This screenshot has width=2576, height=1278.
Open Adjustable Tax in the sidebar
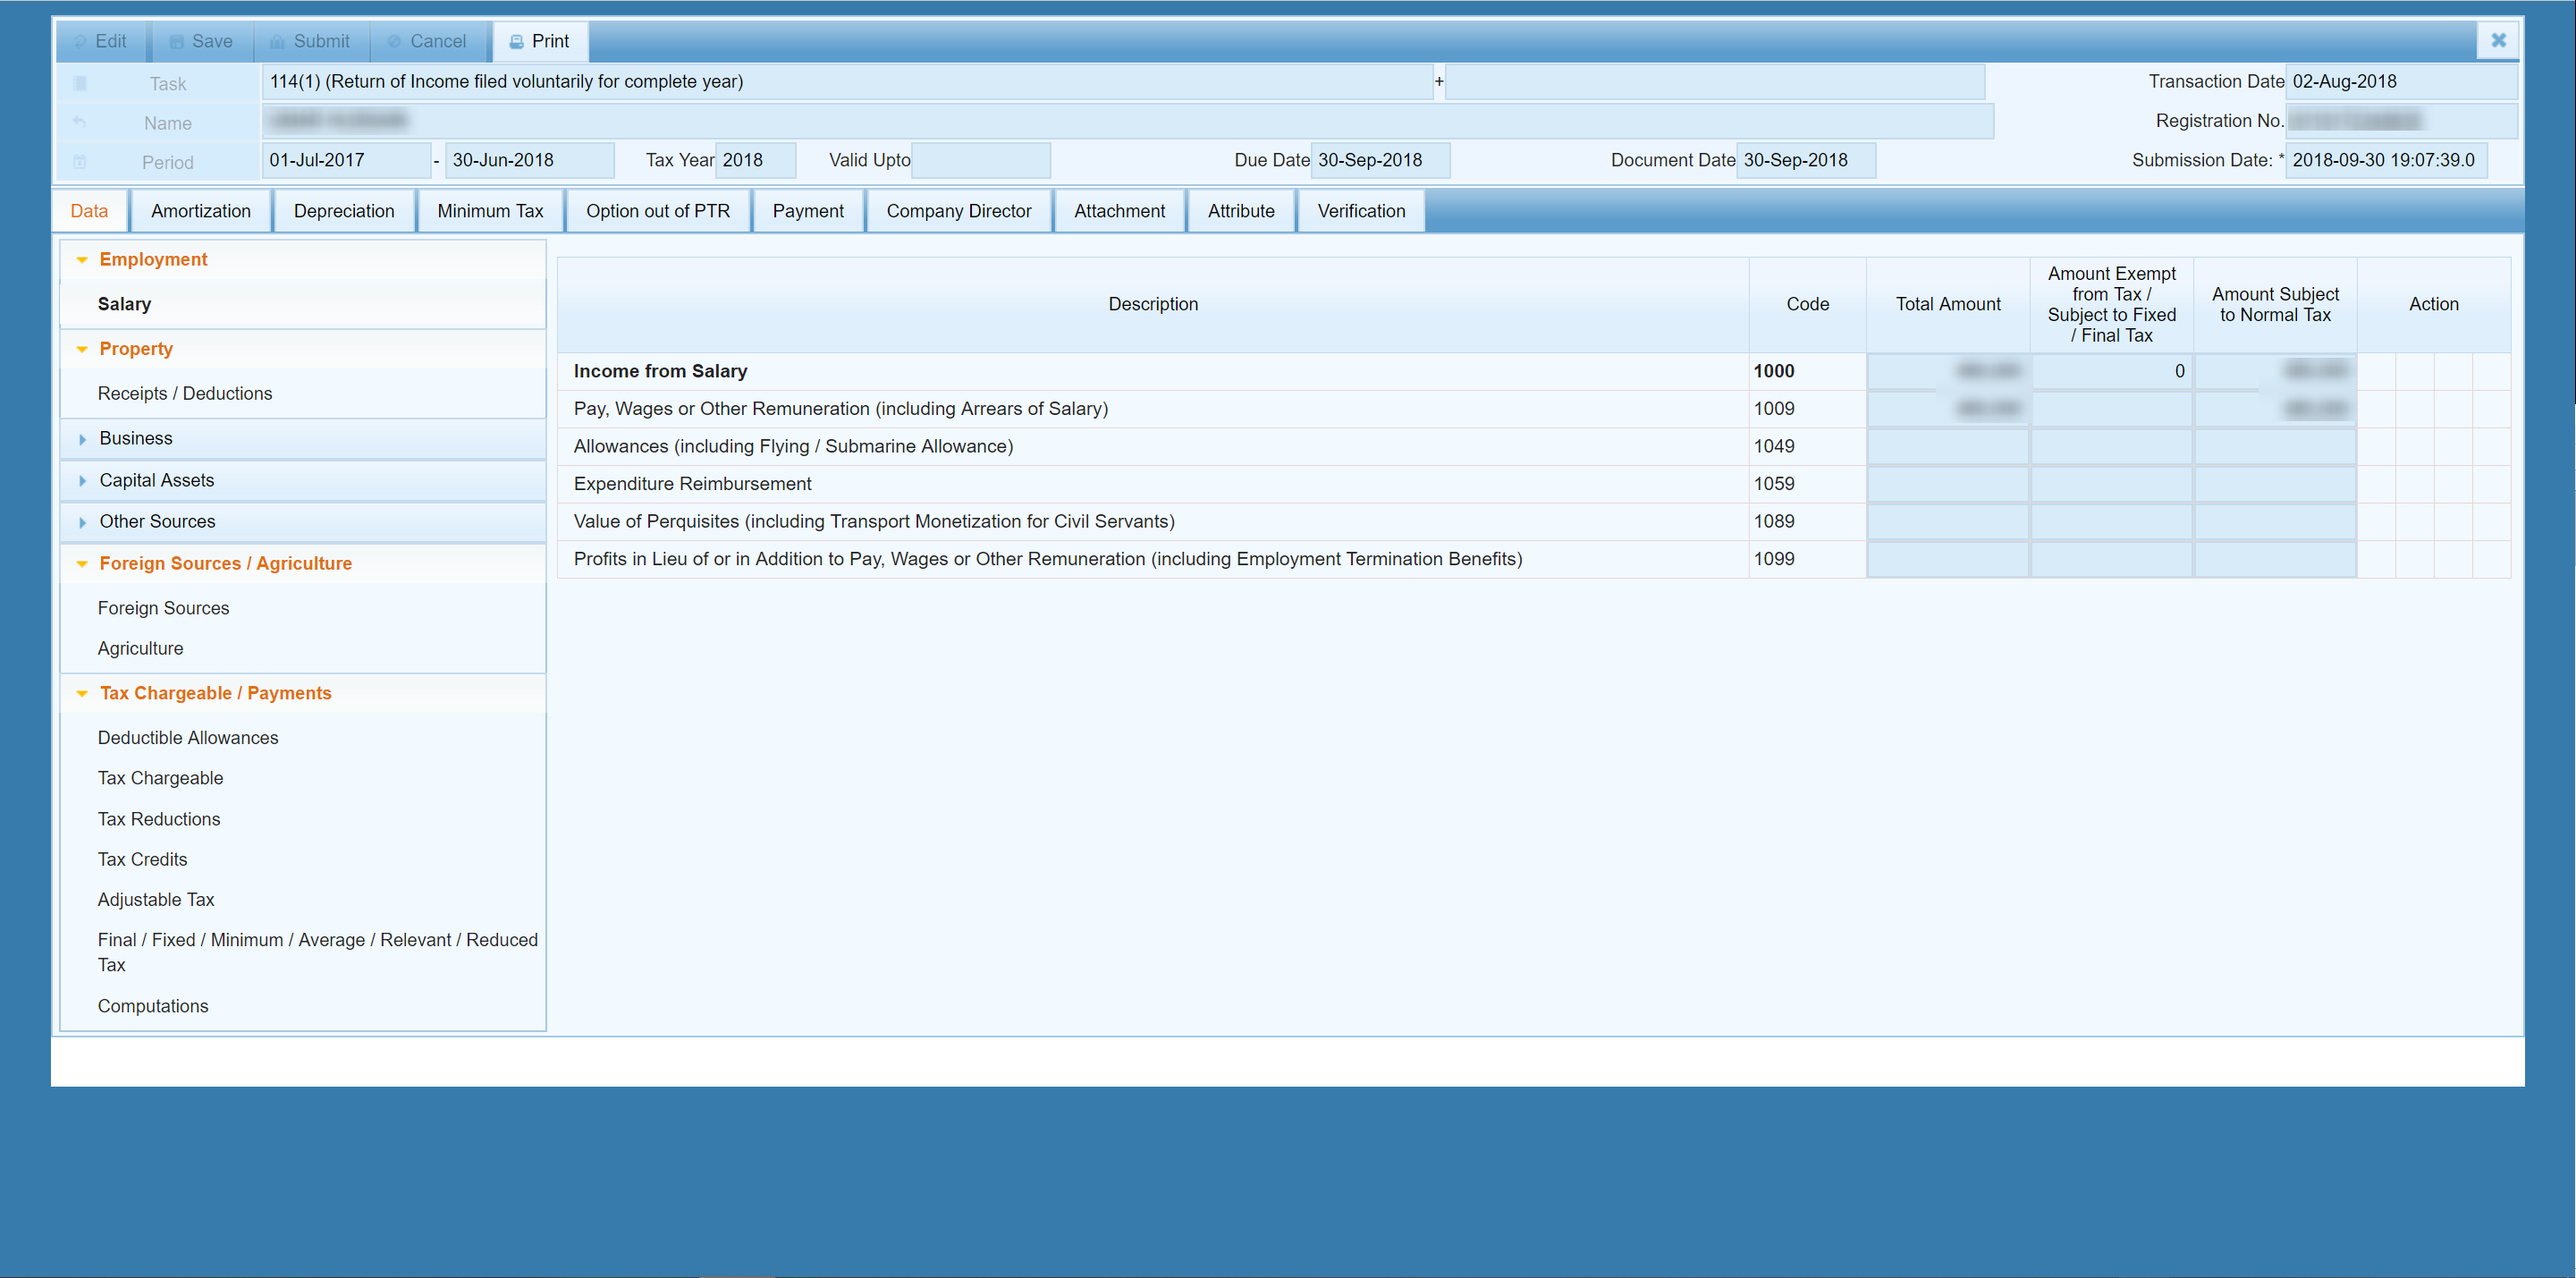click(x=156, y=900)
